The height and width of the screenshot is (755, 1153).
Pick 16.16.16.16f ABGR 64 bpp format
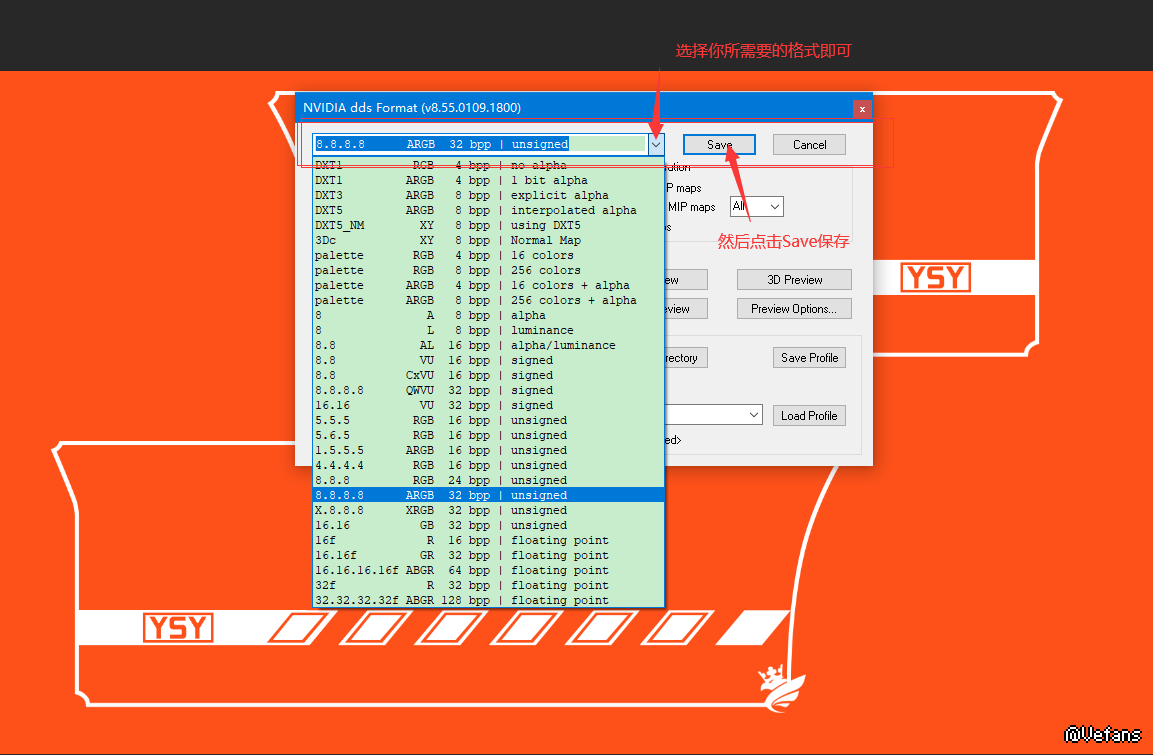pos(489,570)
